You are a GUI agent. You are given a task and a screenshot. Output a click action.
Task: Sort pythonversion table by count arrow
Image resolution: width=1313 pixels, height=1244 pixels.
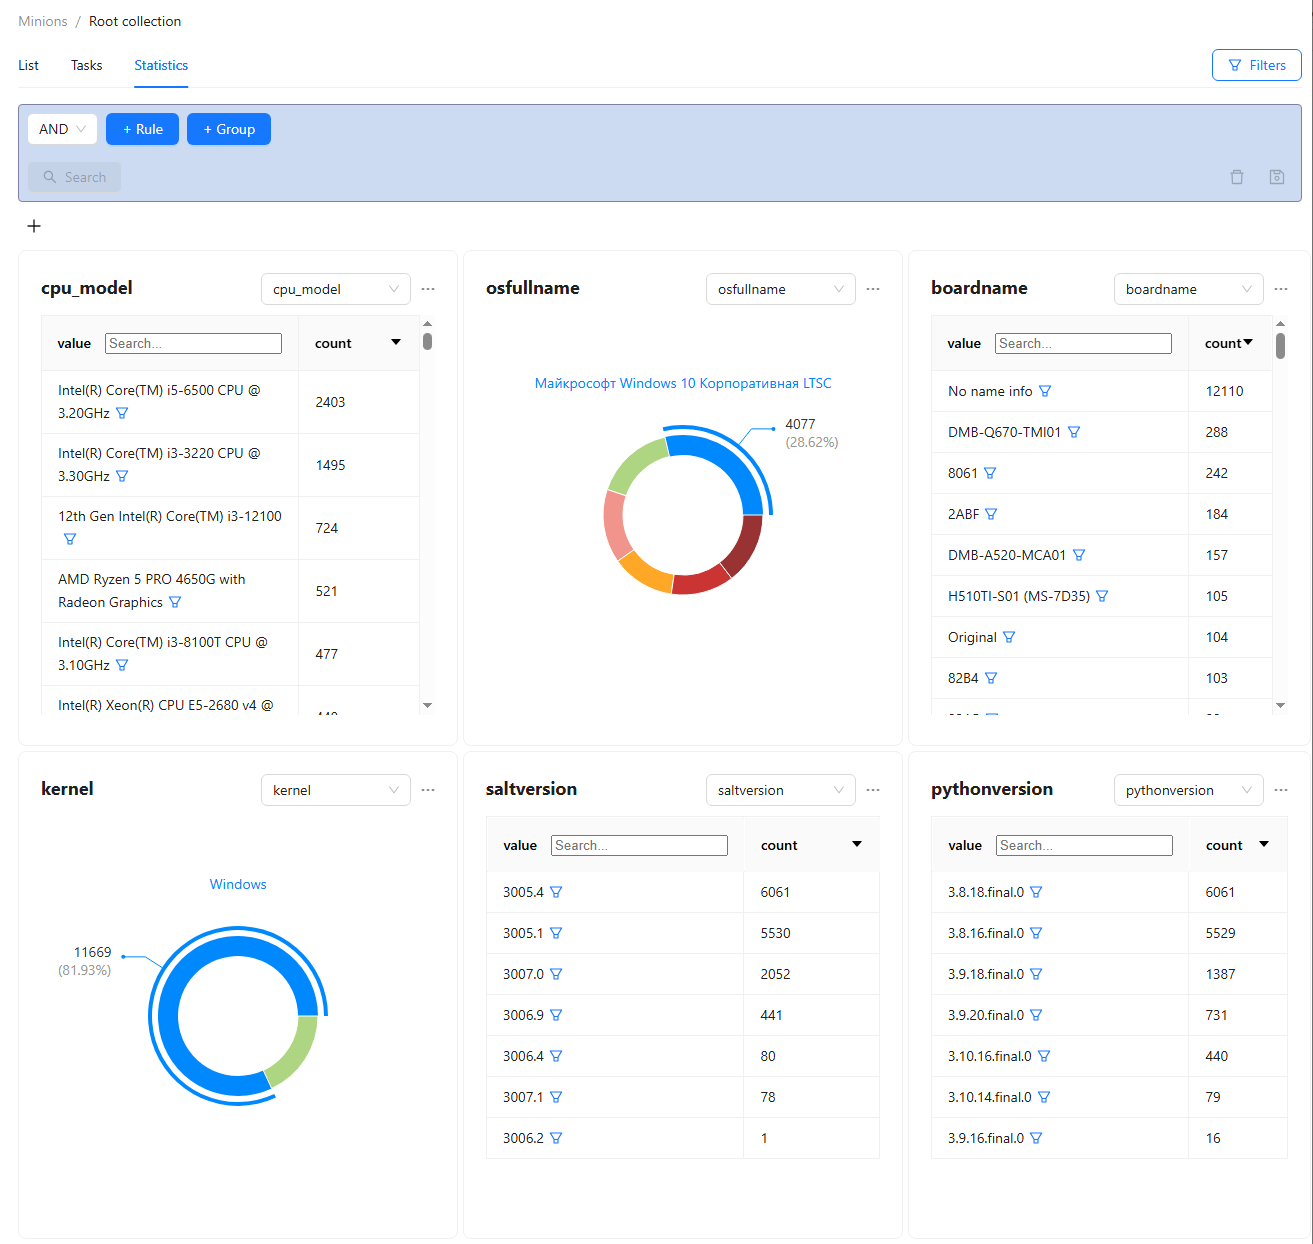1264,844
